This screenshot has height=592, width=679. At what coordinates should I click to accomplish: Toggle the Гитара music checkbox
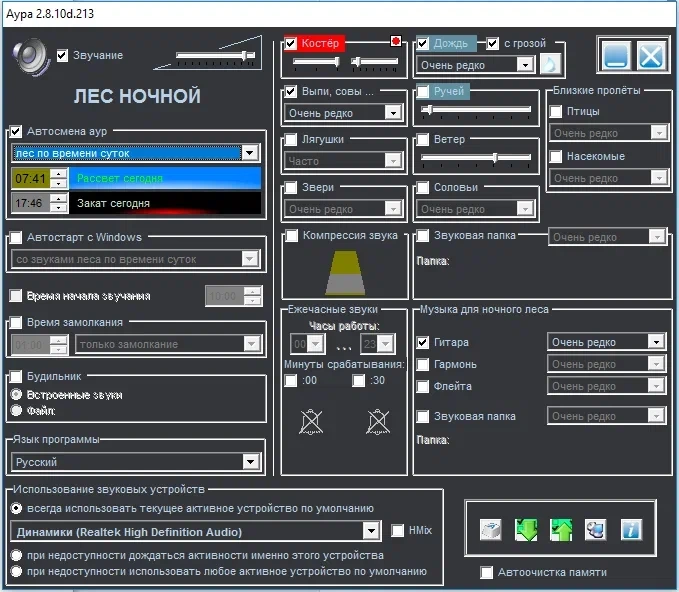point(423,343)
